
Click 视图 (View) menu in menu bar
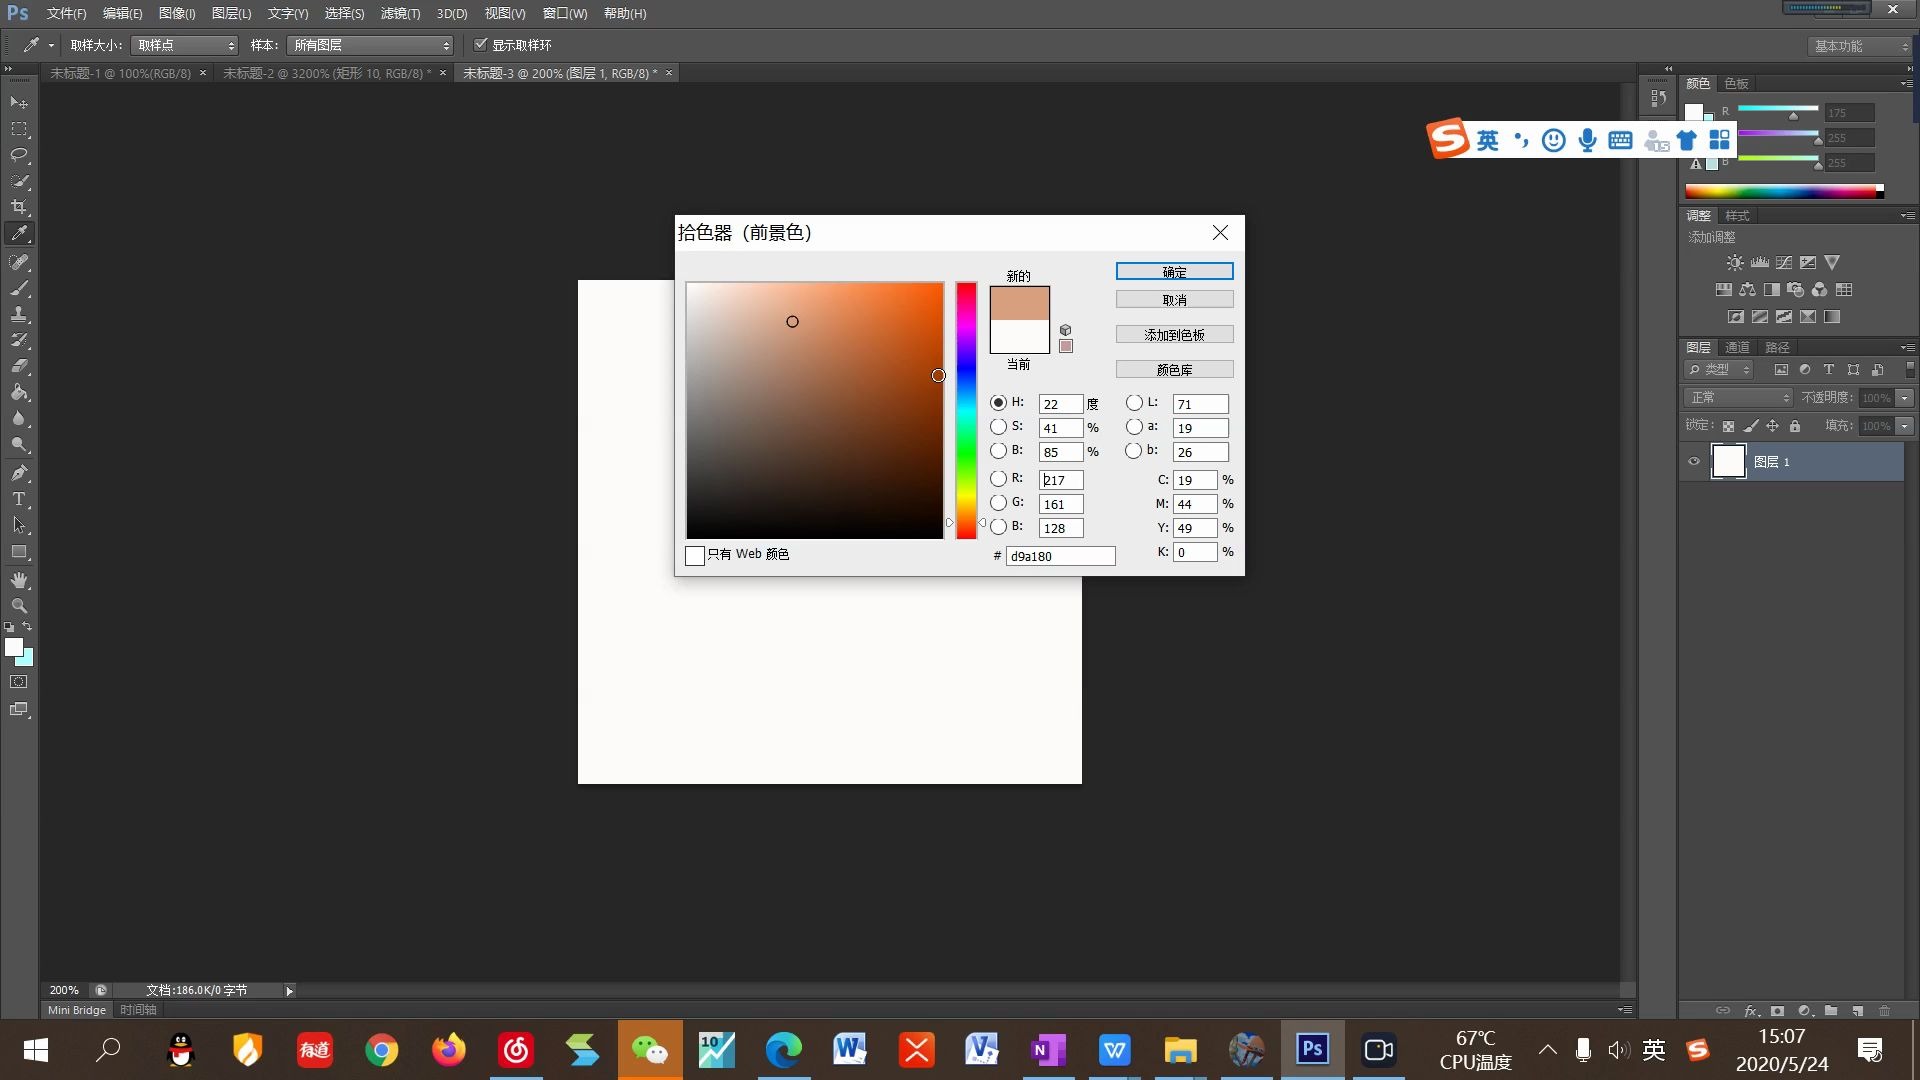tap(504, 13)
